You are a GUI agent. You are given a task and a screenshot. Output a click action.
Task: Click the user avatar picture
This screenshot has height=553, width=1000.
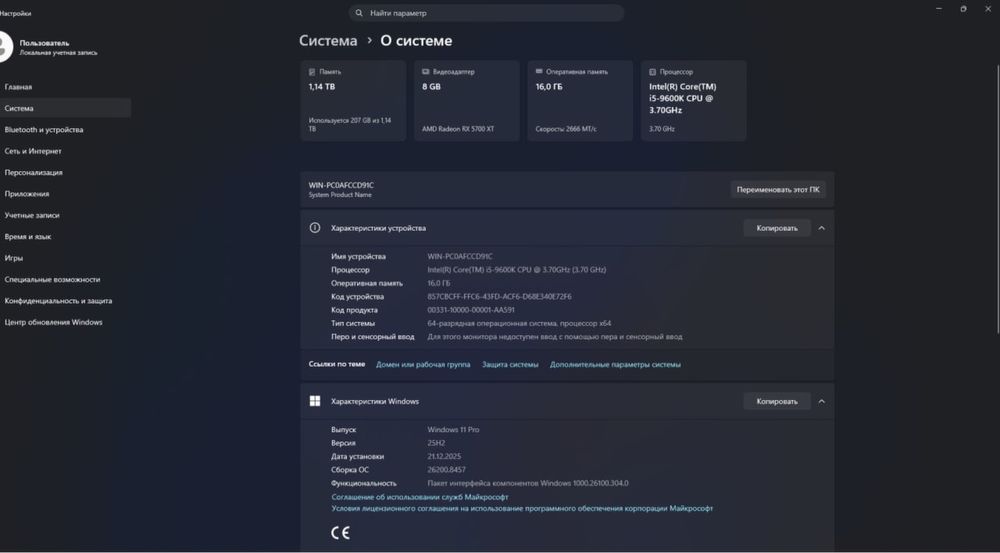[x=4, y=47]
